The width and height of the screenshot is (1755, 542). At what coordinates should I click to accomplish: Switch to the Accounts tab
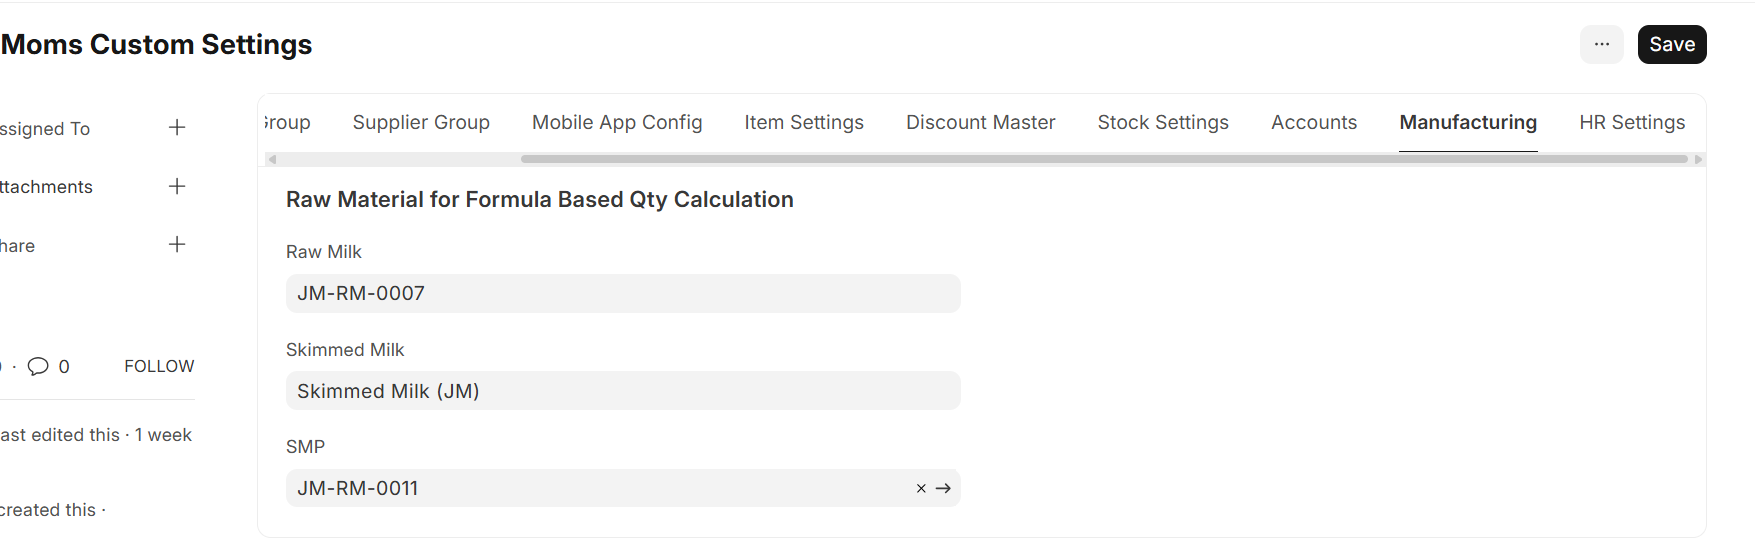[x=1314, y=122]
